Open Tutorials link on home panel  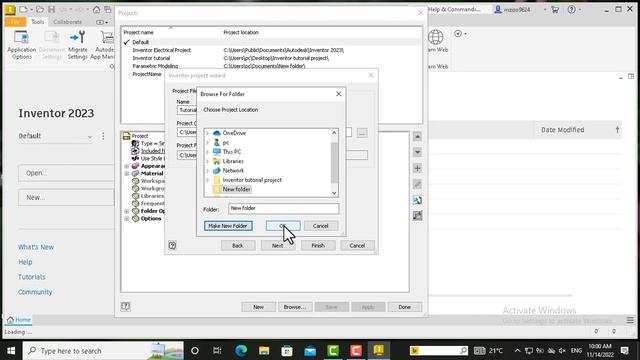tap(32, 277)
